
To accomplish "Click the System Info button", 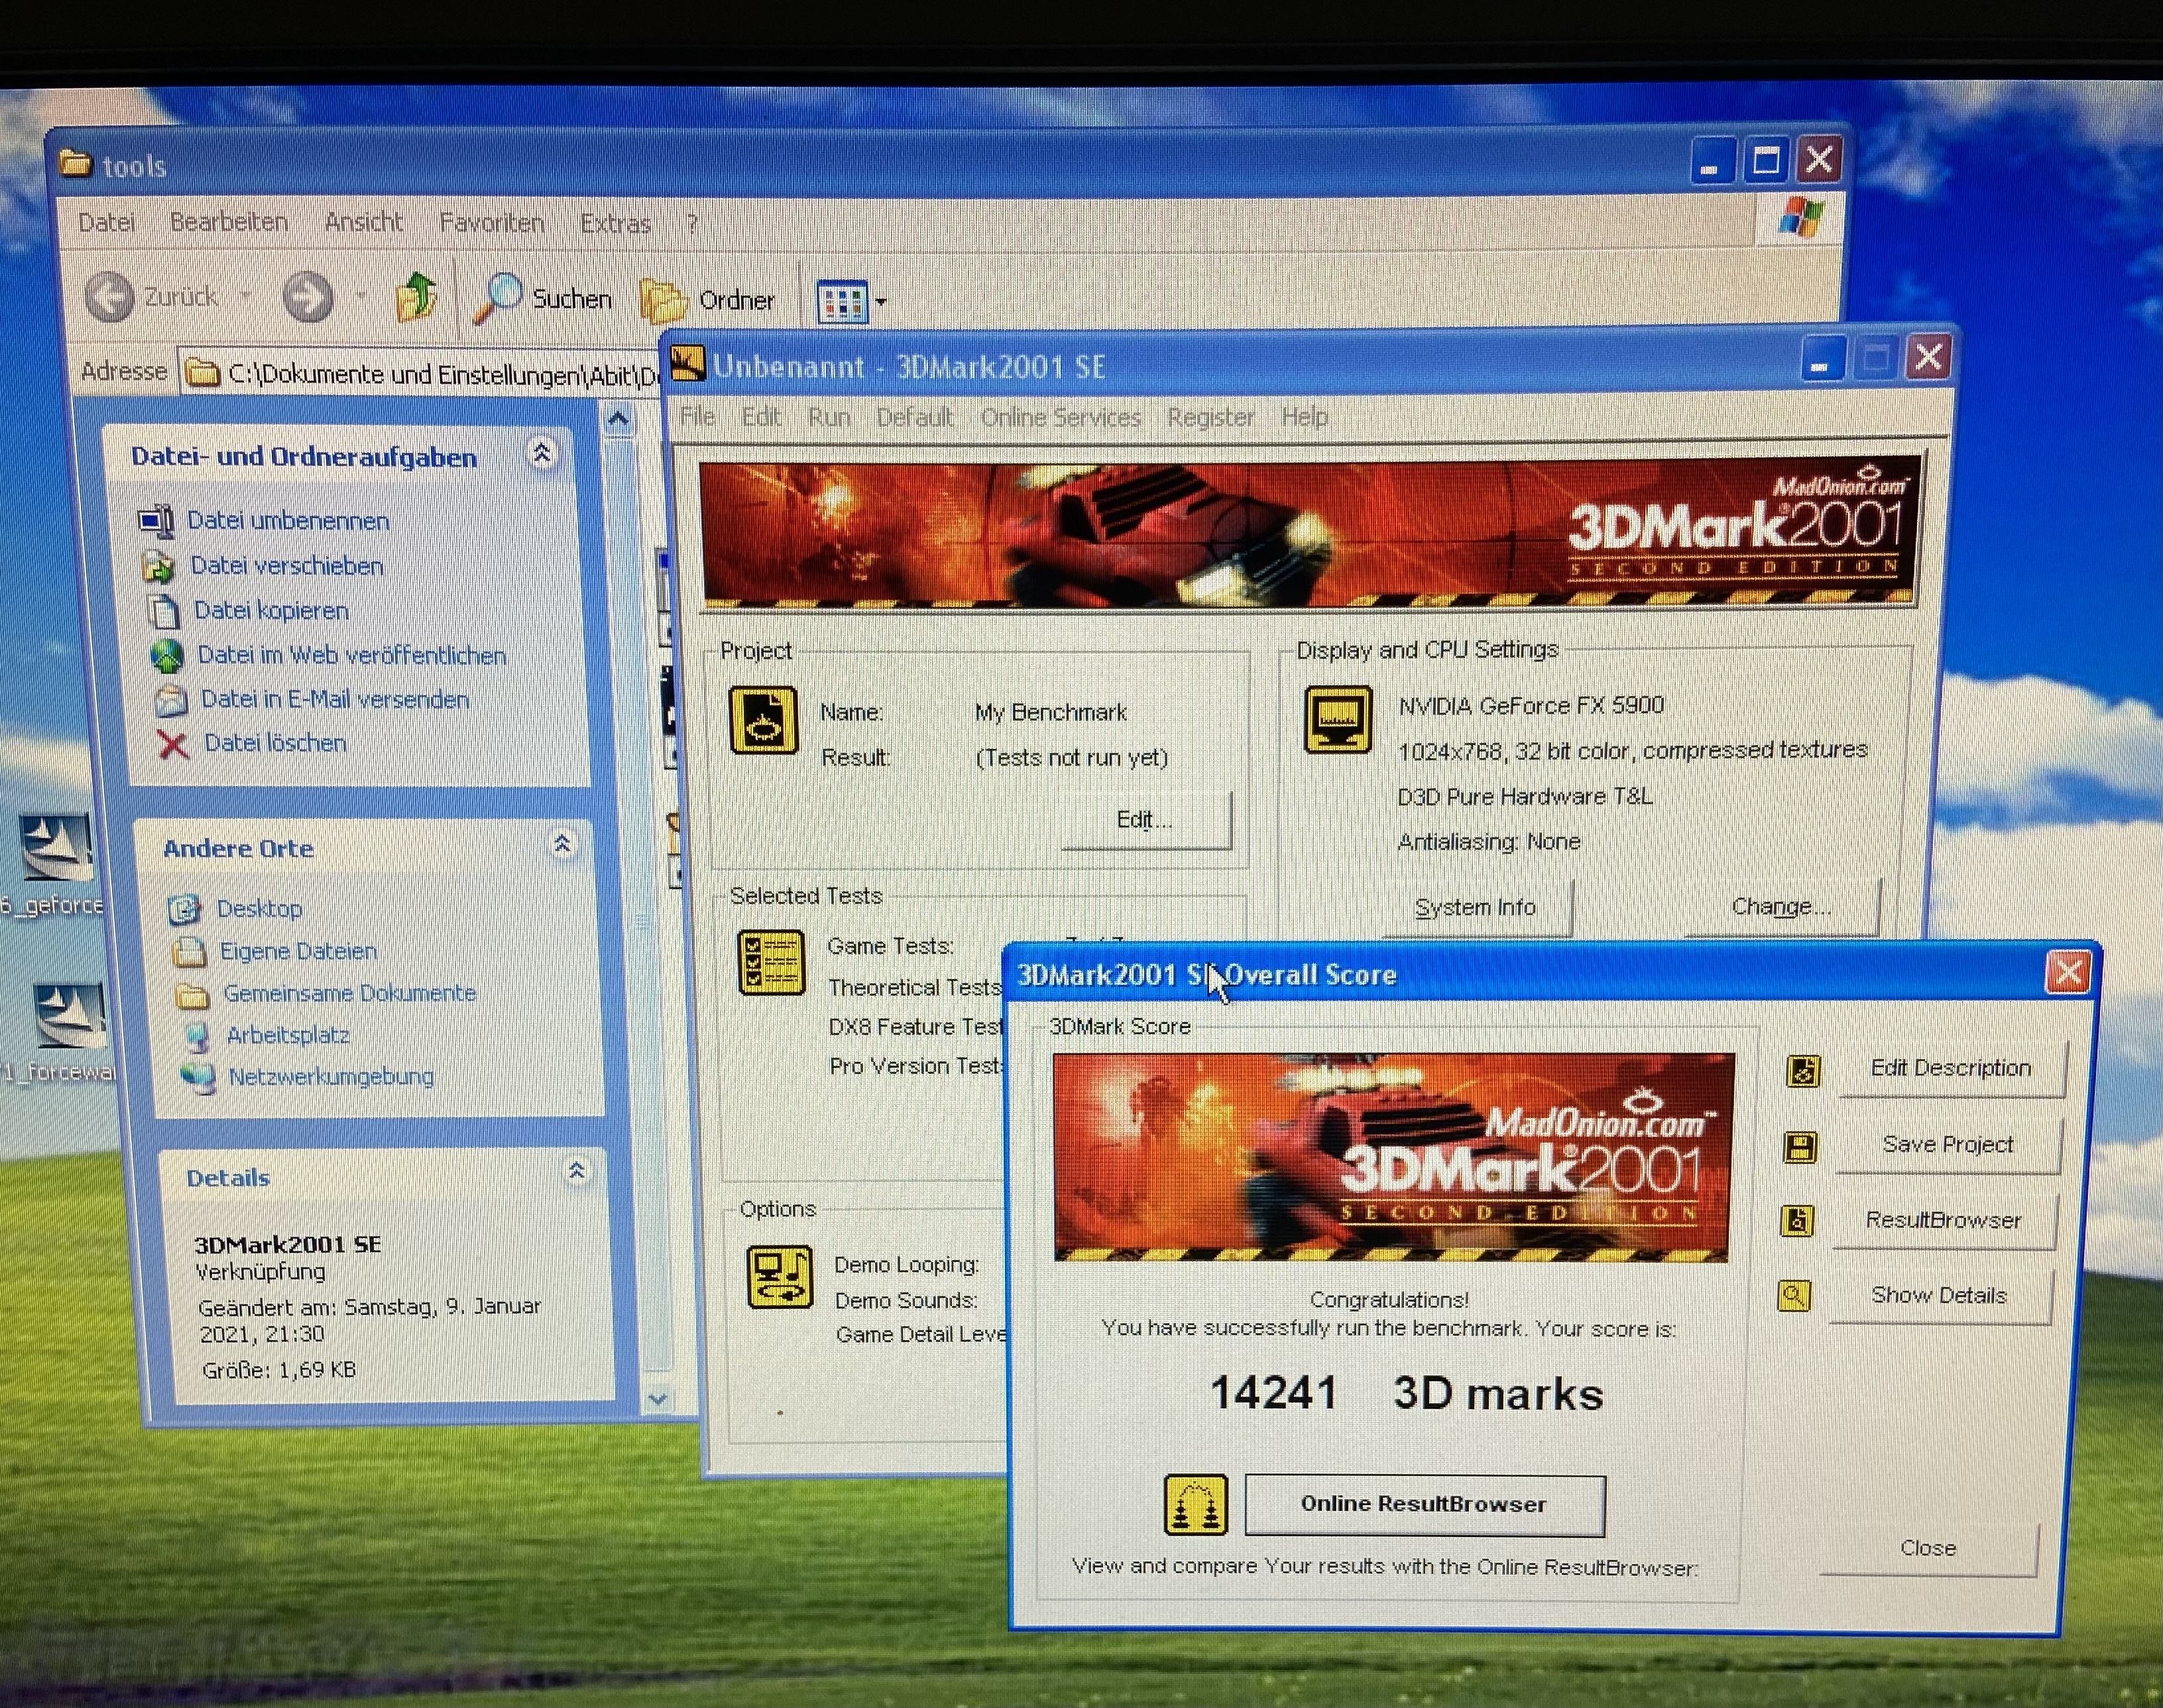I will coord(1477,907).
